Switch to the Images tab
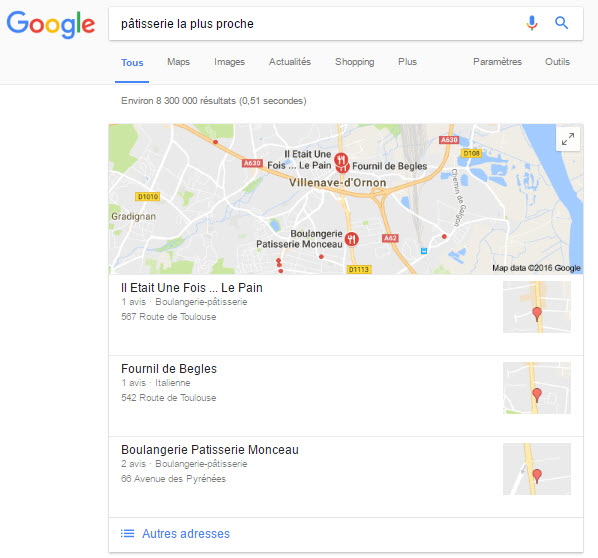 pos(229,62)
